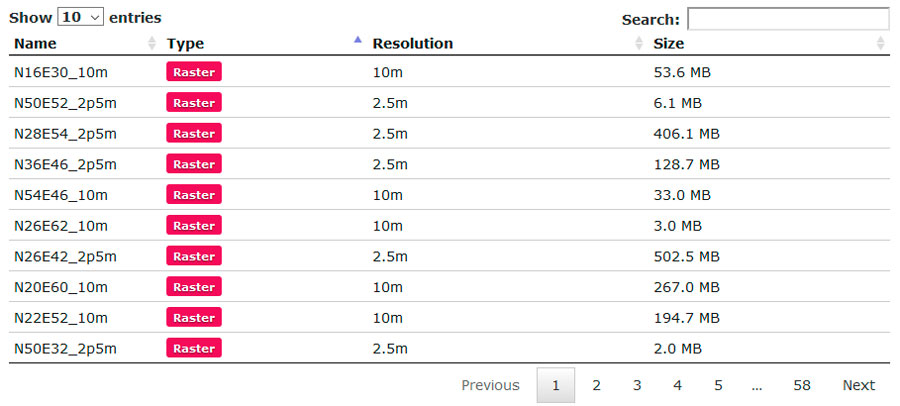Click the Resolution column sort arrows icon
Viewport: 900px width, 406px height.
(639, 43)
